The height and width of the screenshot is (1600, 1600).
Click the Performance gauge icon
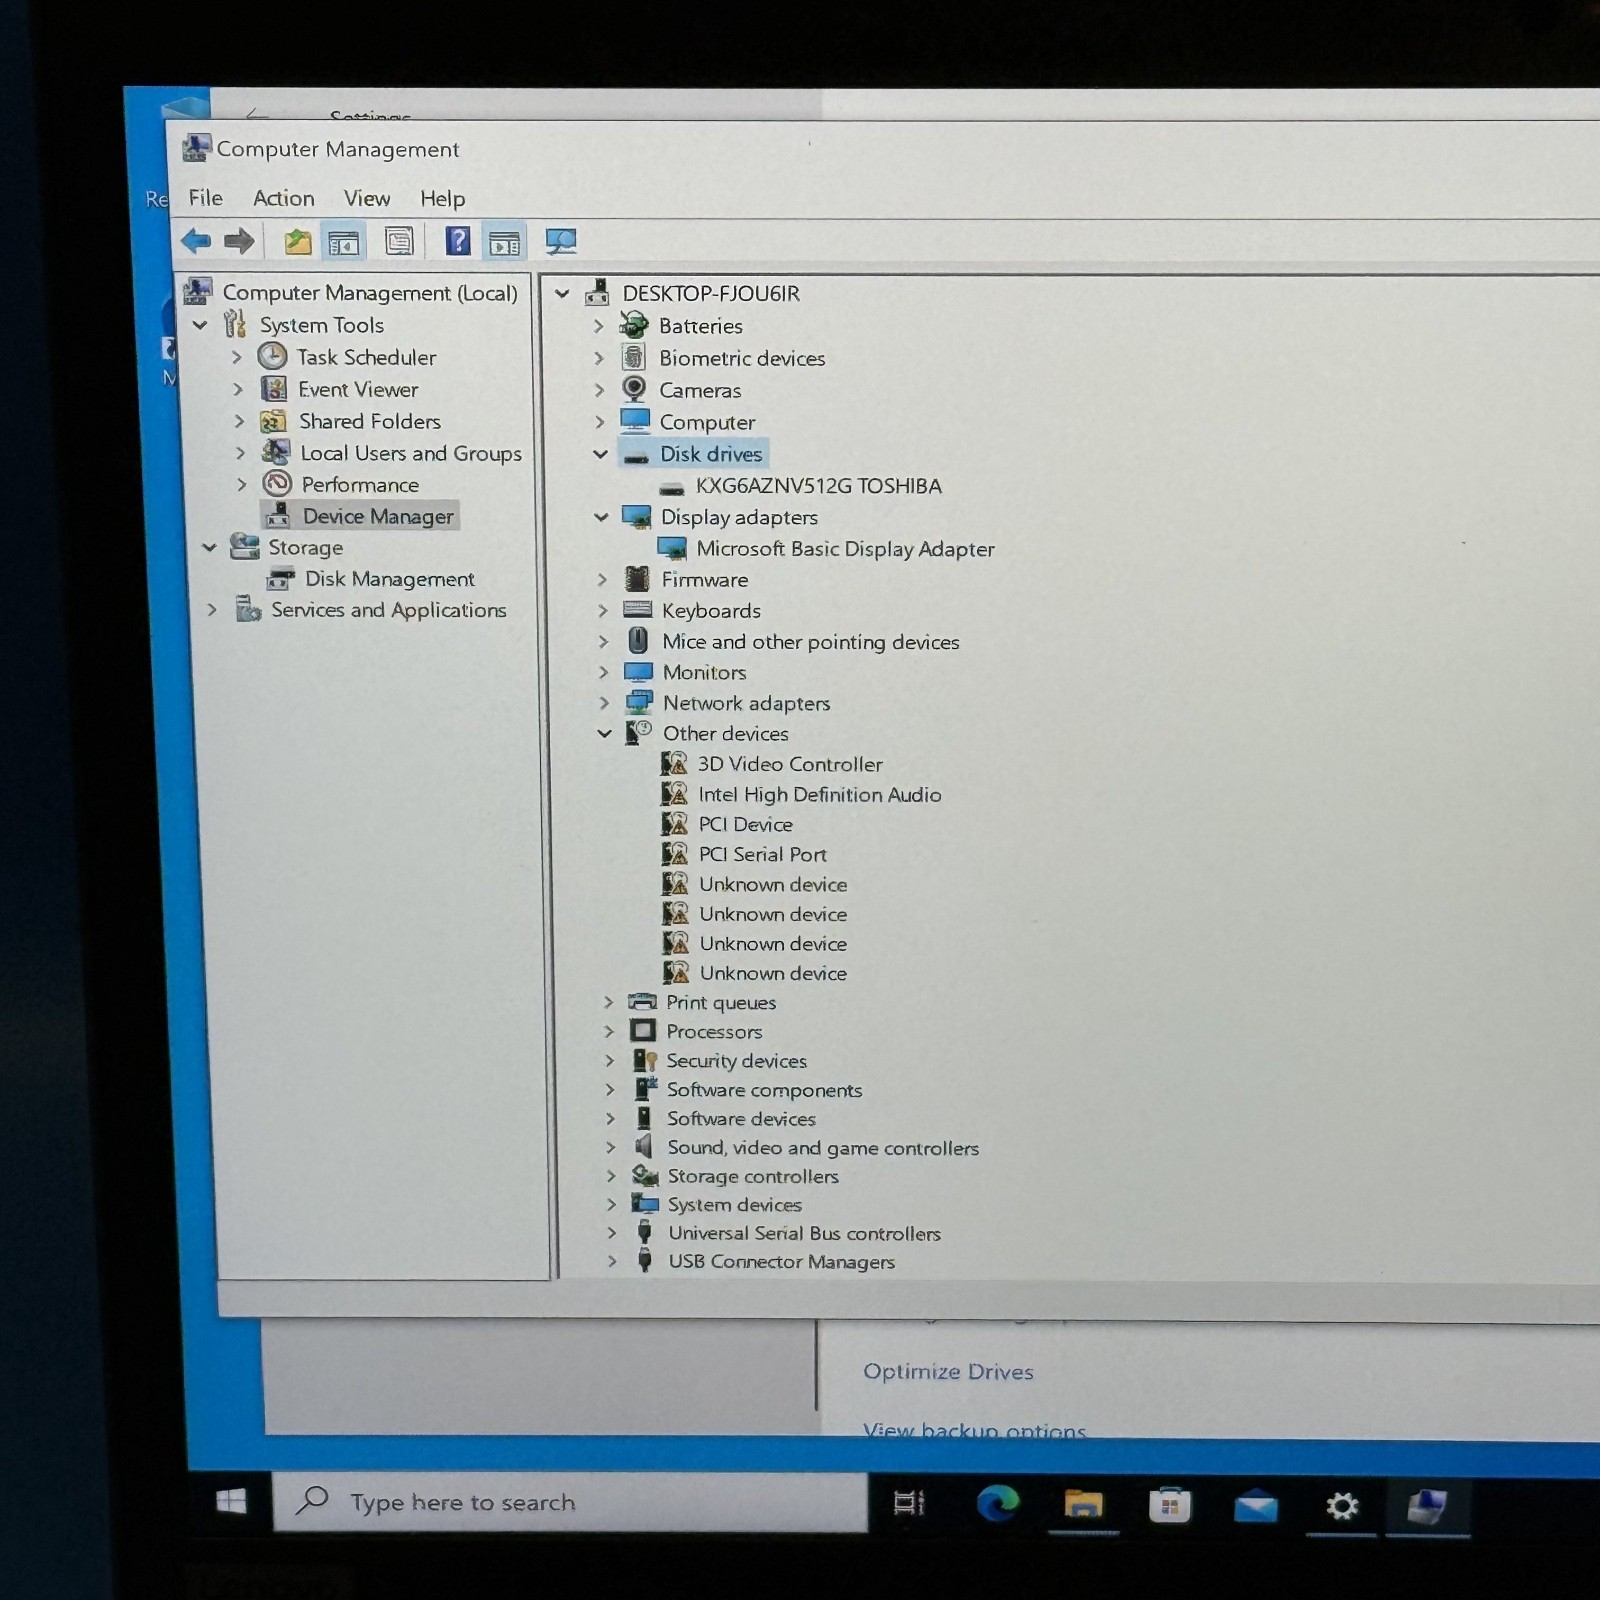tap(277, 484)
